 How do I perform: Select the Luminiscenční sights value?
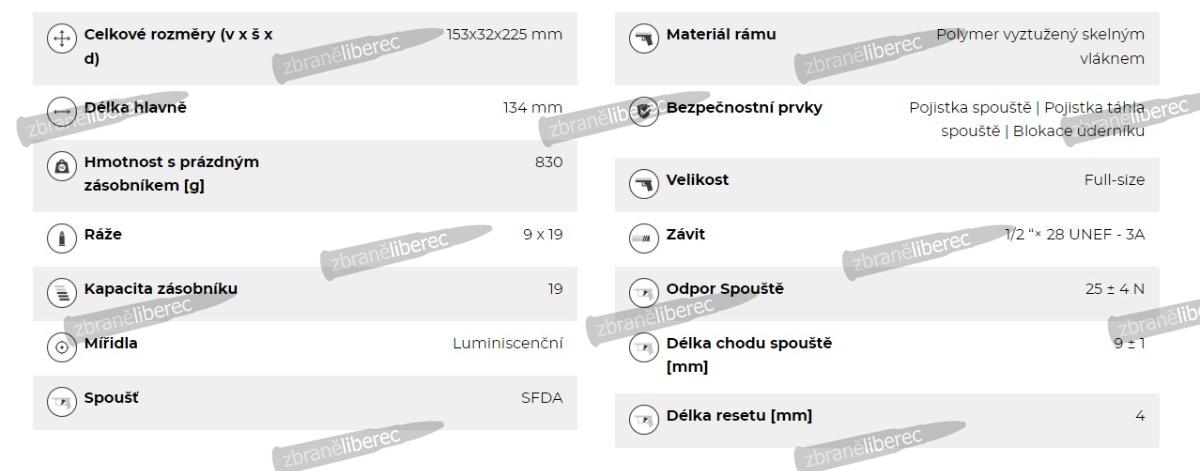(x=508, y=344)
